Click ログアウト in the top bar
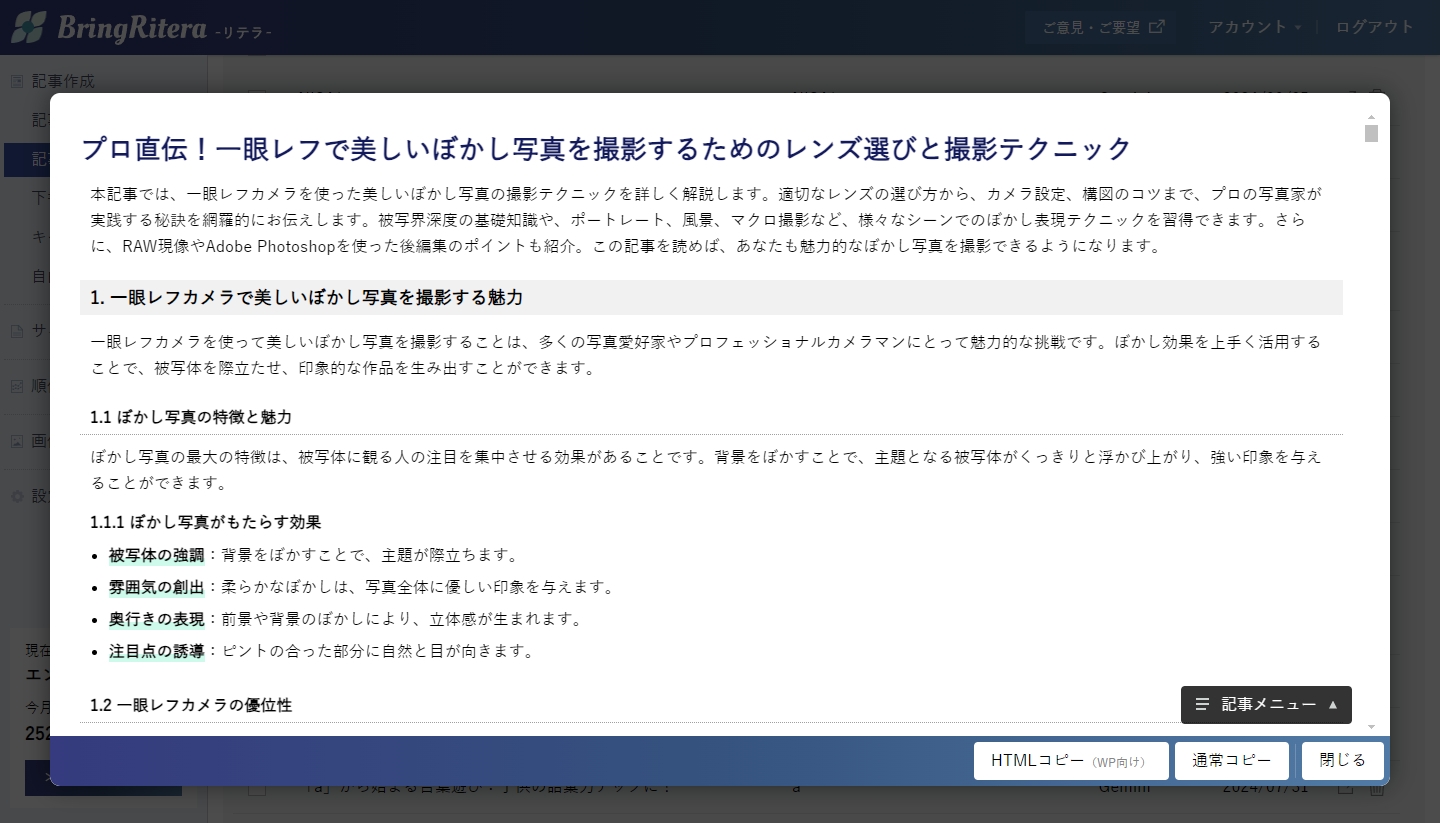This screenshot has height=823, width=1440. (x=1375, y=27)
